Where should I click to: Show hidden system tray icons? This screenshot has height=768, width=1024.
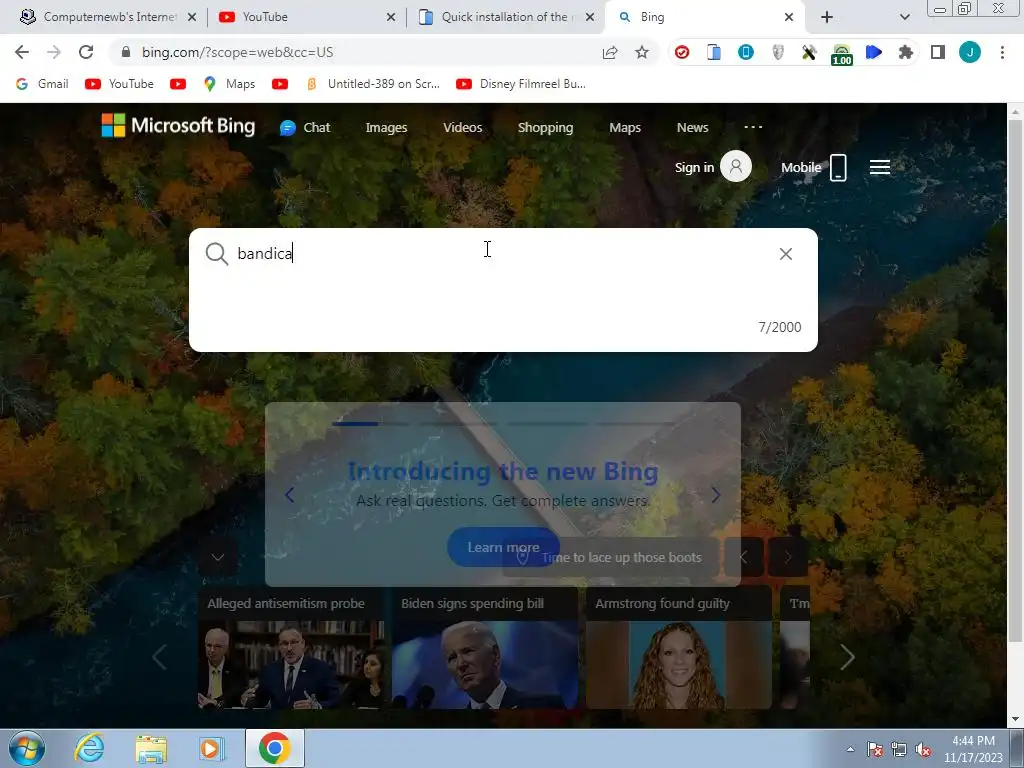click(x=850, y=750)
